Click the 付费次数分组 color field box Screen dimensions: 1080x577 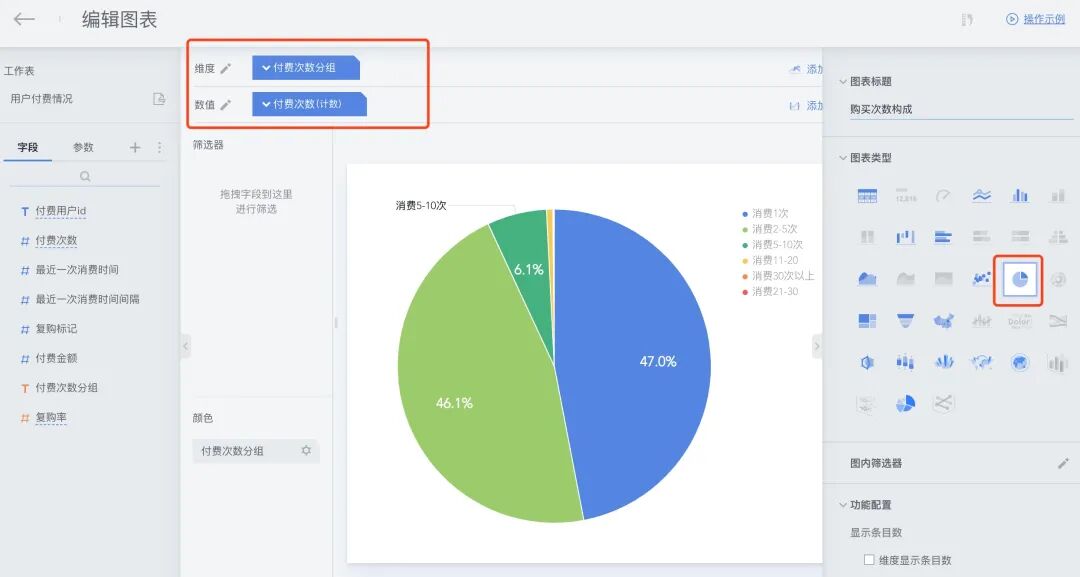(256, 451)
